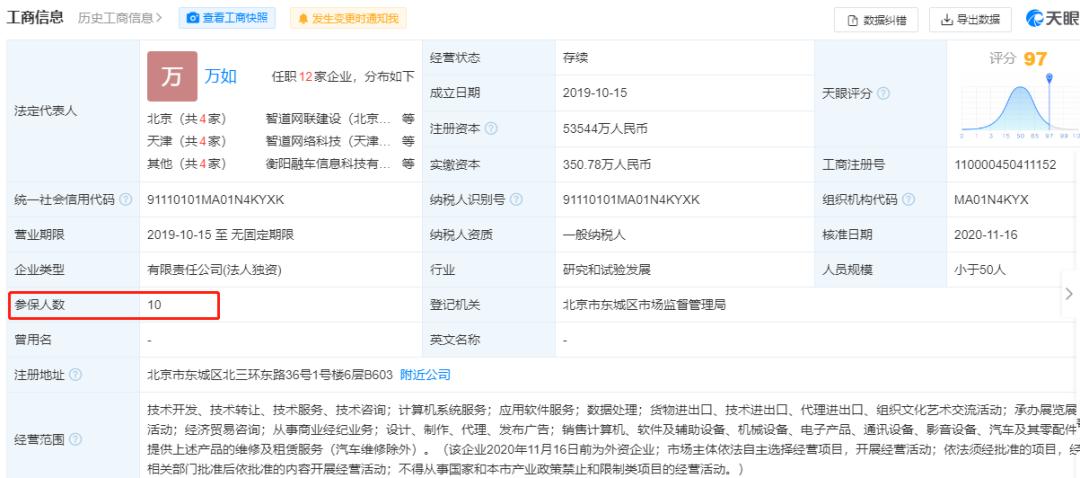Click 查看工商快照 button

[227, 19]
